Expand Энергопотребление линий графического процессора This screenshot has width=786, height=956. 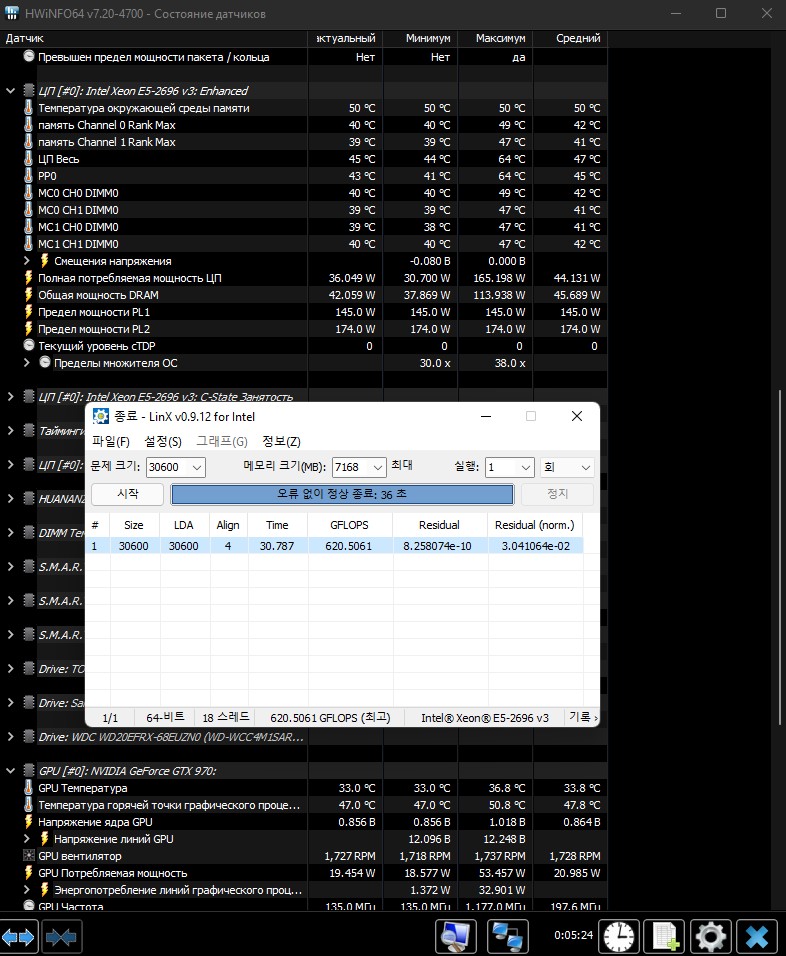26,890
